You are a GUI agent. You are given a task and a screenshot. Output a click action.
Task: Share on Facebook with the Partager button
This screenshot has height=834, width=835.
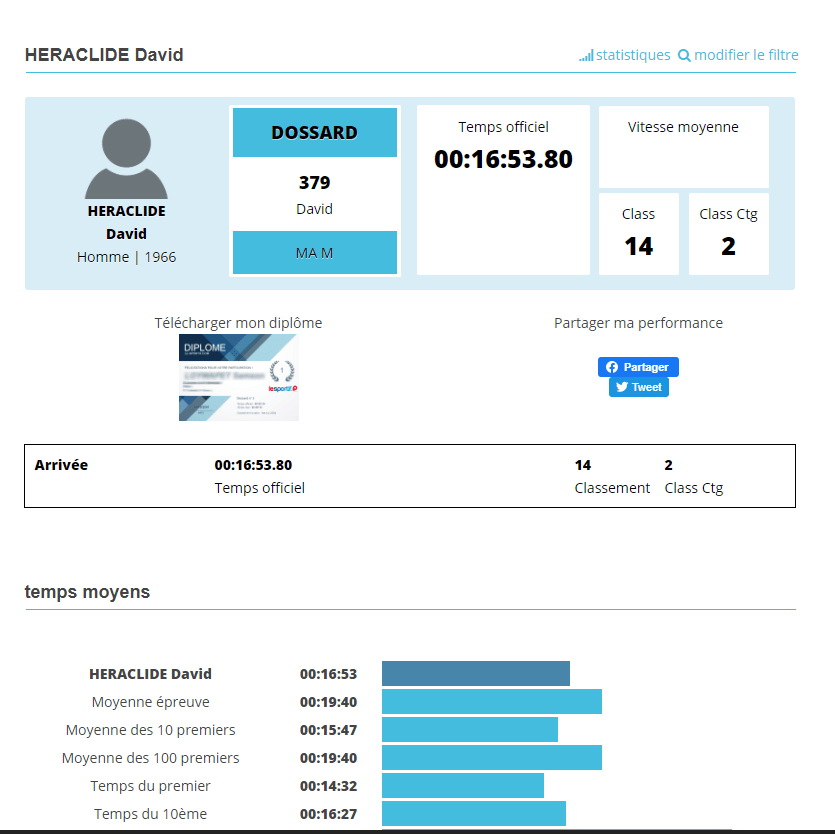(x=638, y=367)
